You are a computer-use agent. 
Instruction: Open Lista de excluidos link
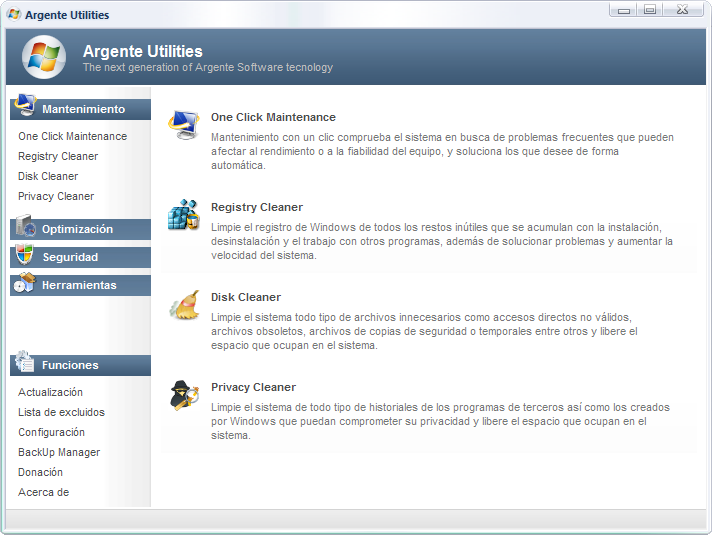point(61,412)
